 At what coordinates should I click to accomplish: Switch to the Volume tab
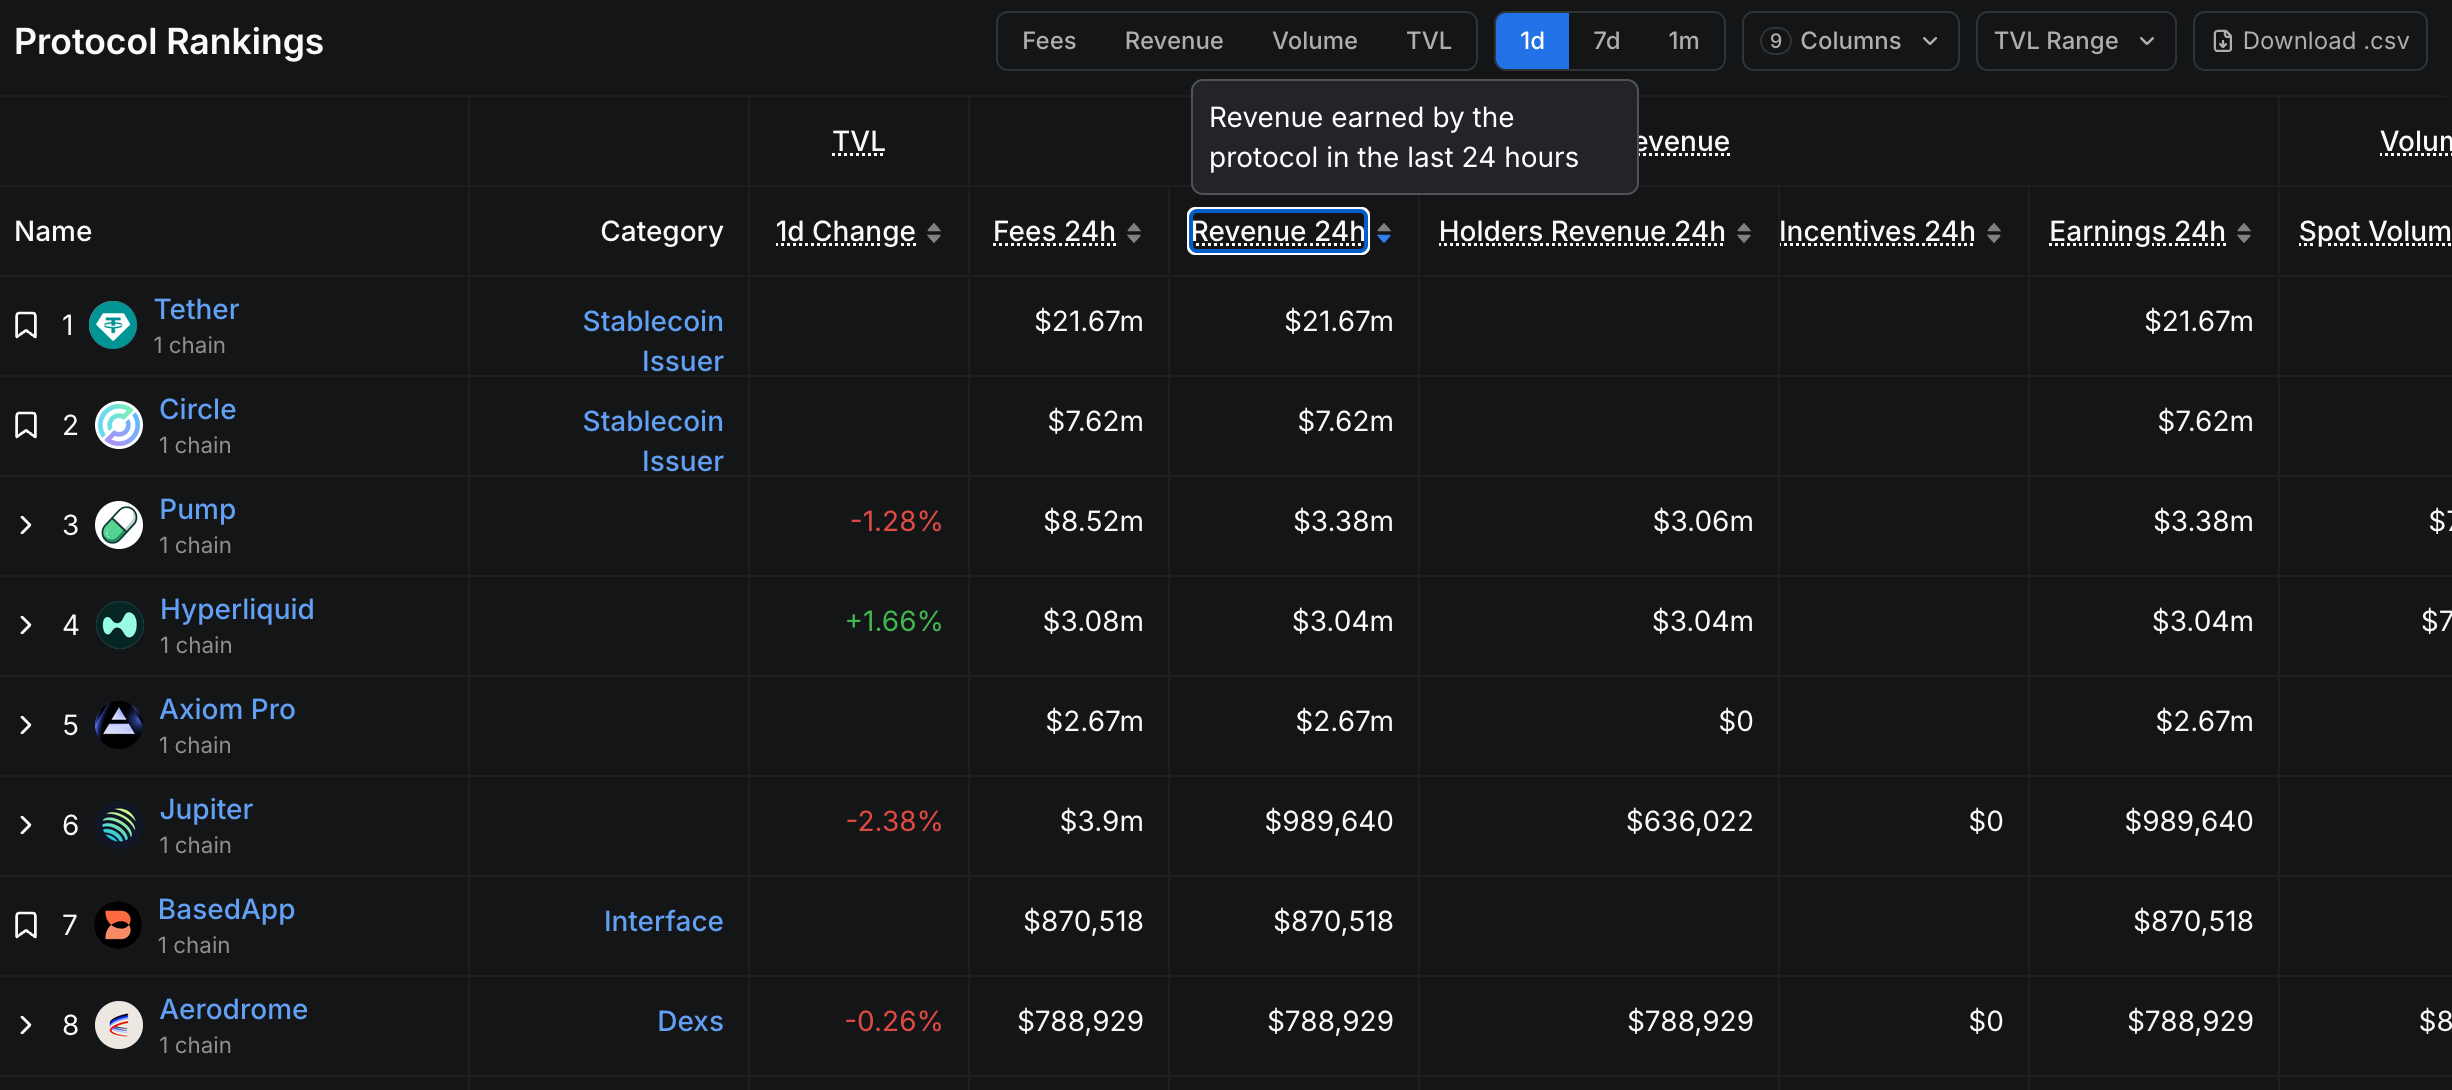tap(1315, 41)
